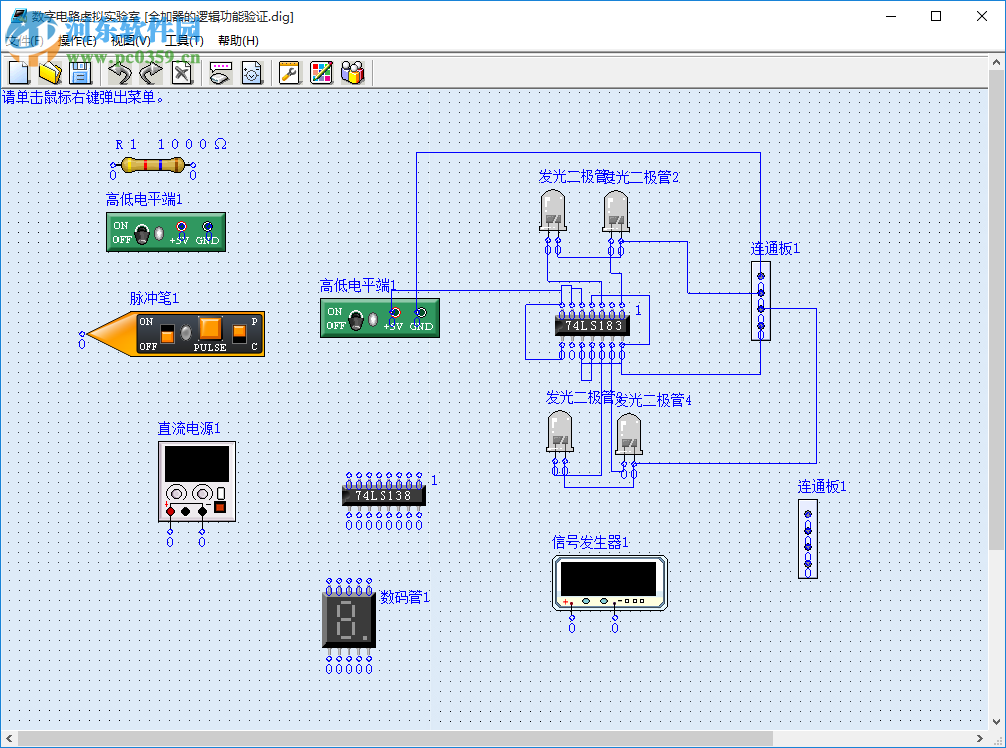Click the delete X icon in the toolbar
The width and height of the screenshot is (1006, 748).
(181, 72)
